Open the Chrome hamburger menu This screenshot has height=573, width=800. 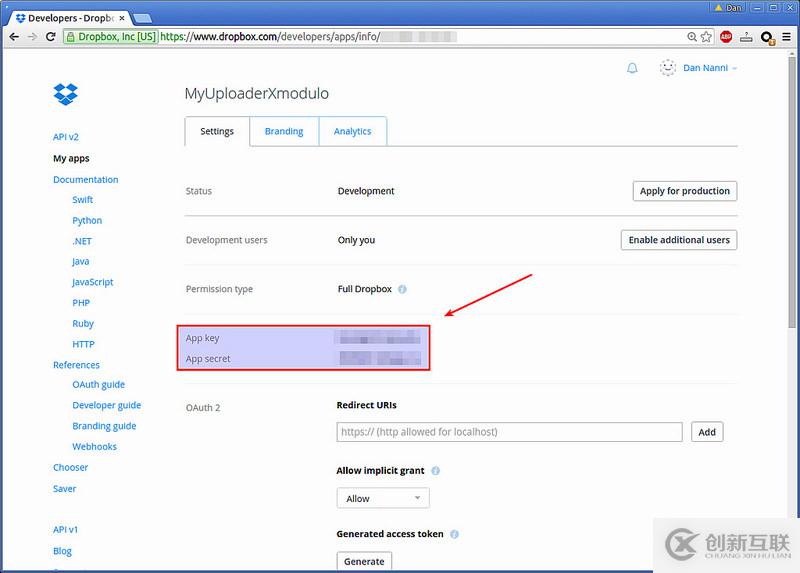[x=786, y=37]
